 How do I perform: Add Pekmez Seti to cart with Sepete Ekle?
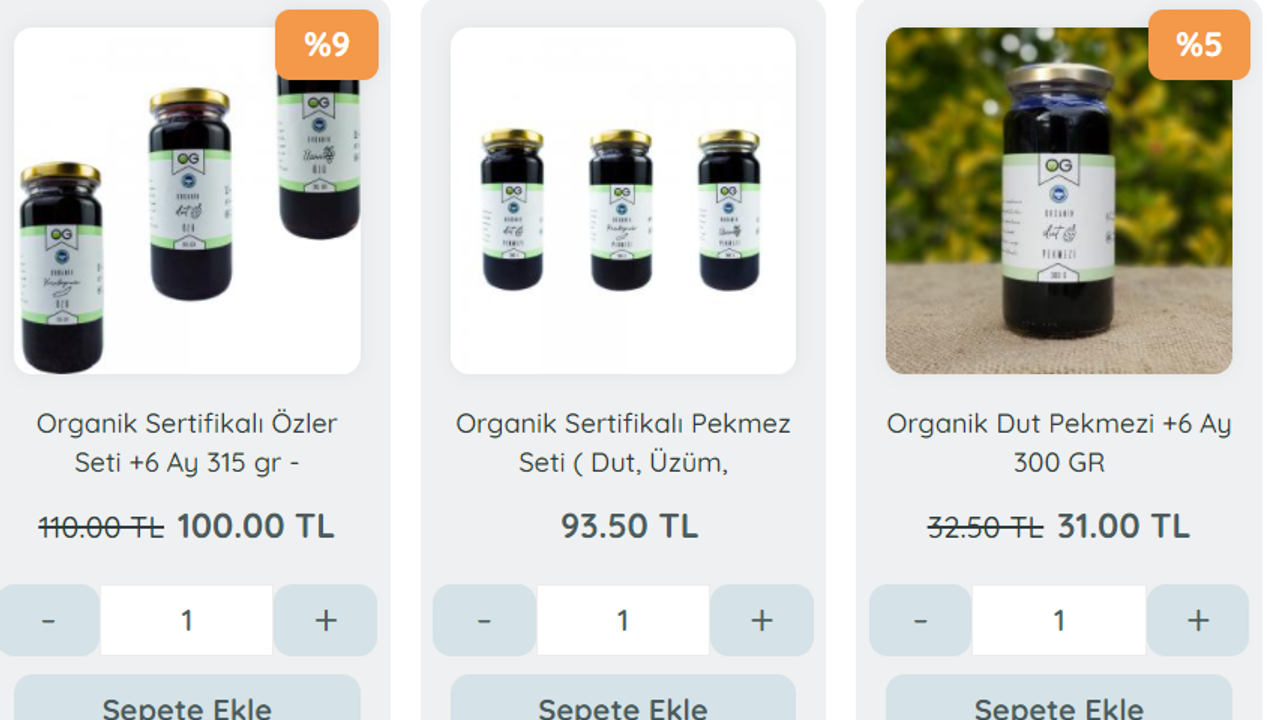click(623, 700)
